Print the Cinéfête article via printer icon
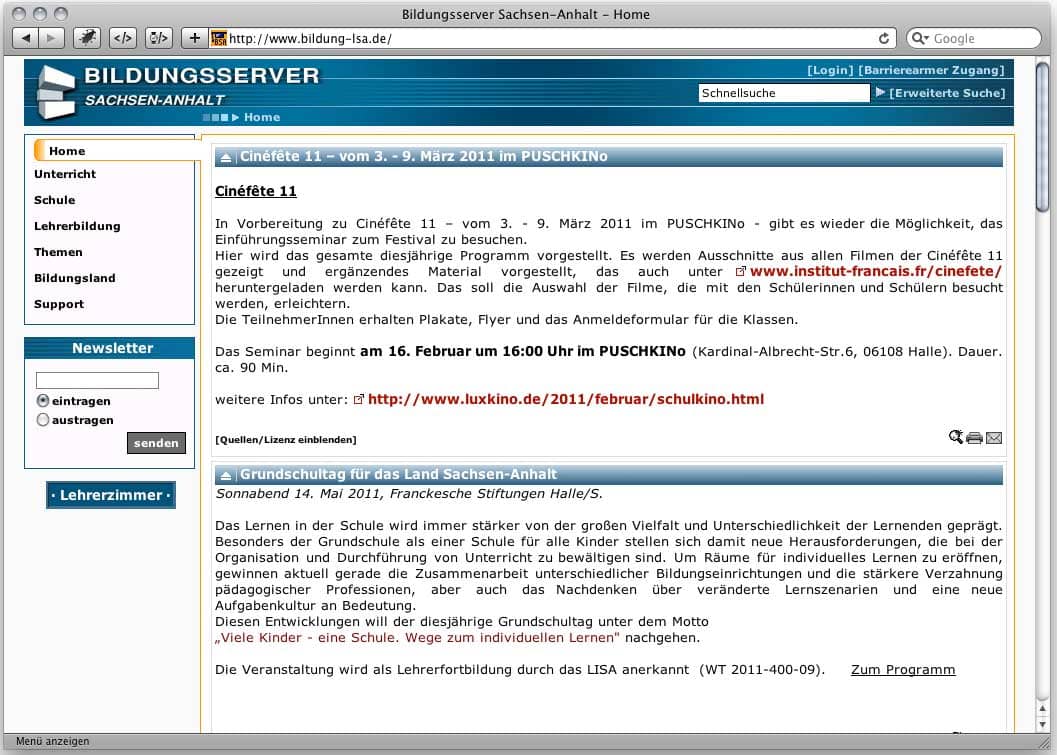The image size is (1057, 755). (974, 438)
